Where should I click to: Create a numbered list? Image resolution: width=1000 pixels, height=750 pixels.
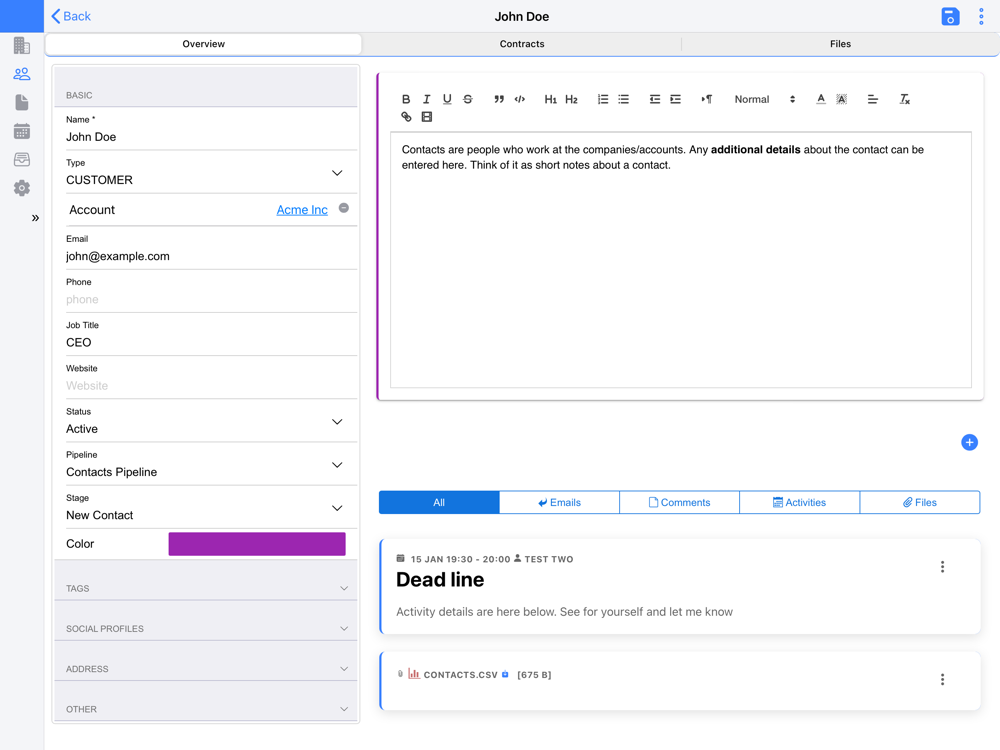(x=603, y=99)
